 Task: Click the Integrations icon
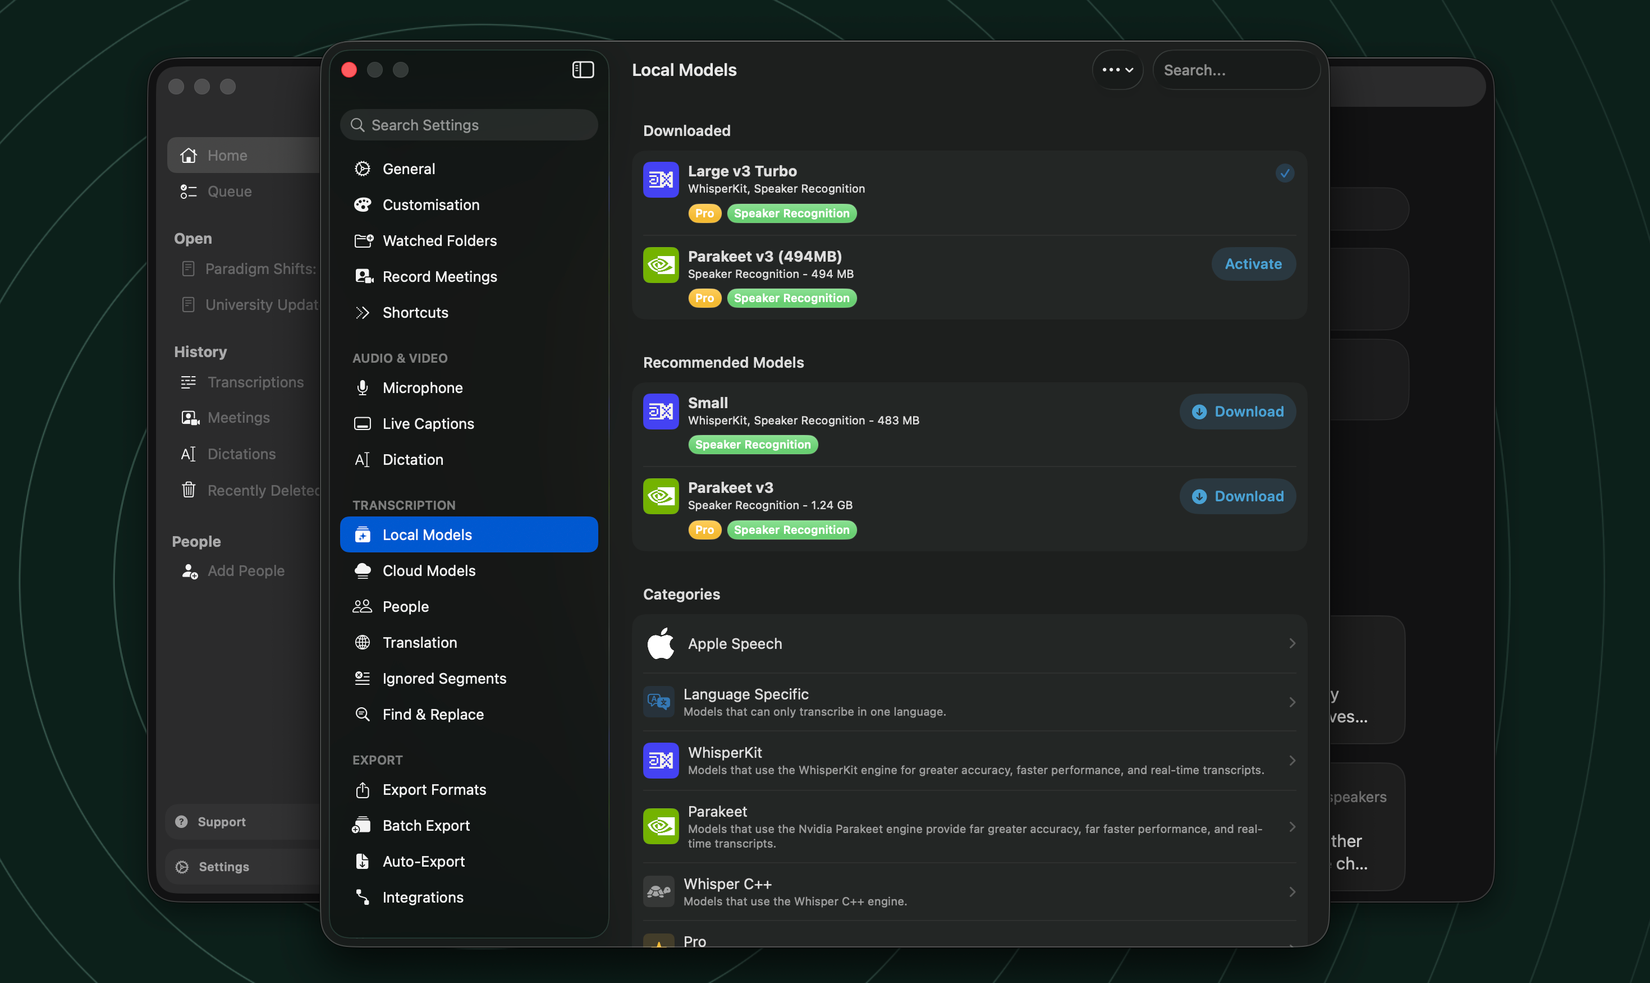point(362,898)
